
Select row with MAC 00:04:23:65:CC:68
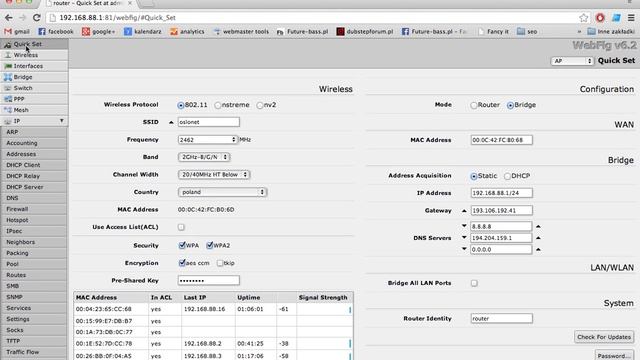(x=213, y=309)
